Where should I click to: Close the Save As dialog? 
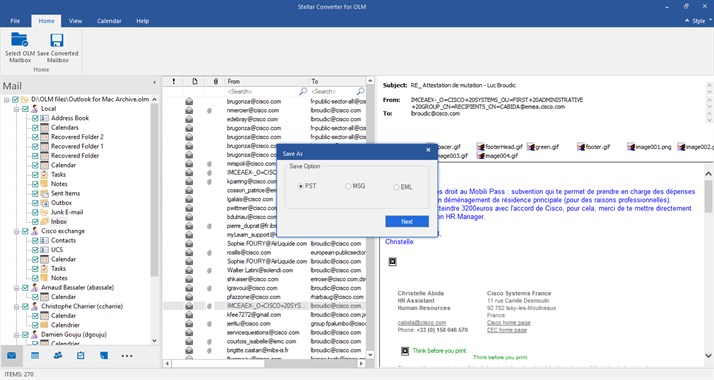(428, 150)
